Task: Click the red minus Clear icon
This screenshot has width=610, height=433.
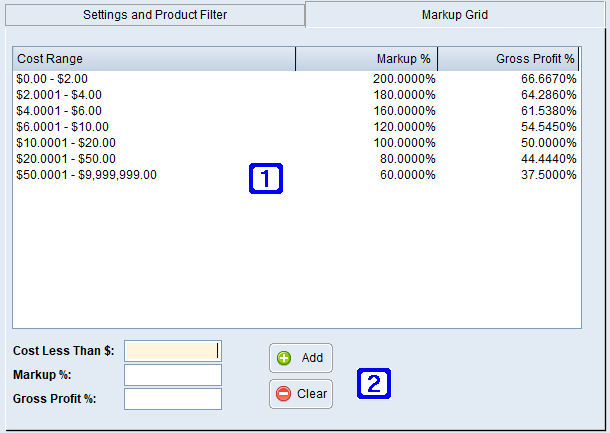Action: click(284, 394)
